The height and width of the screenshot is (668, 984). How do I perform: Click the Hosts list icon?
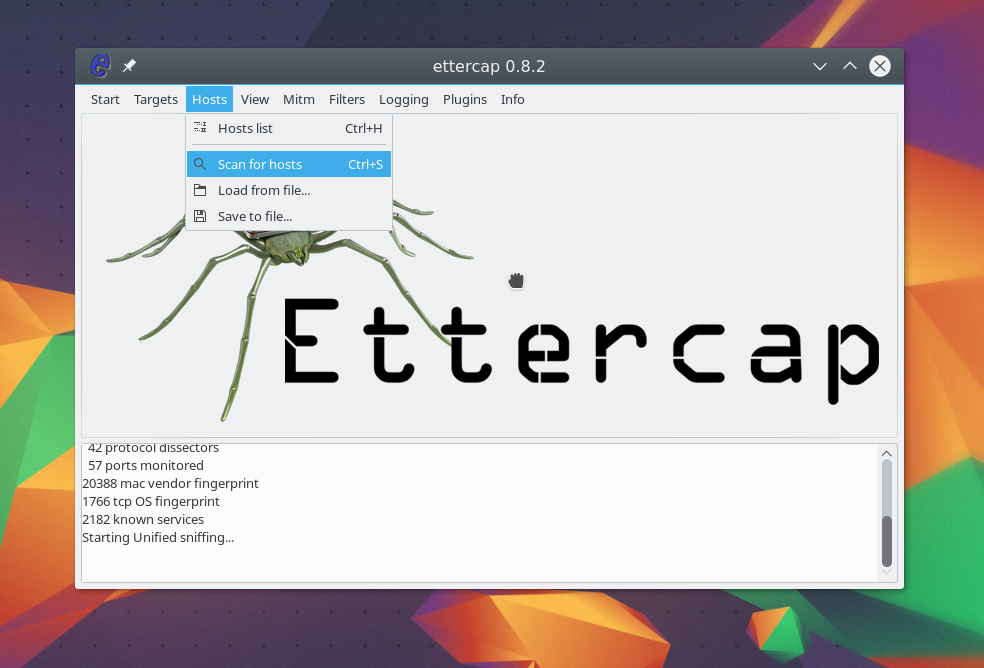click(x=200, y=127)
